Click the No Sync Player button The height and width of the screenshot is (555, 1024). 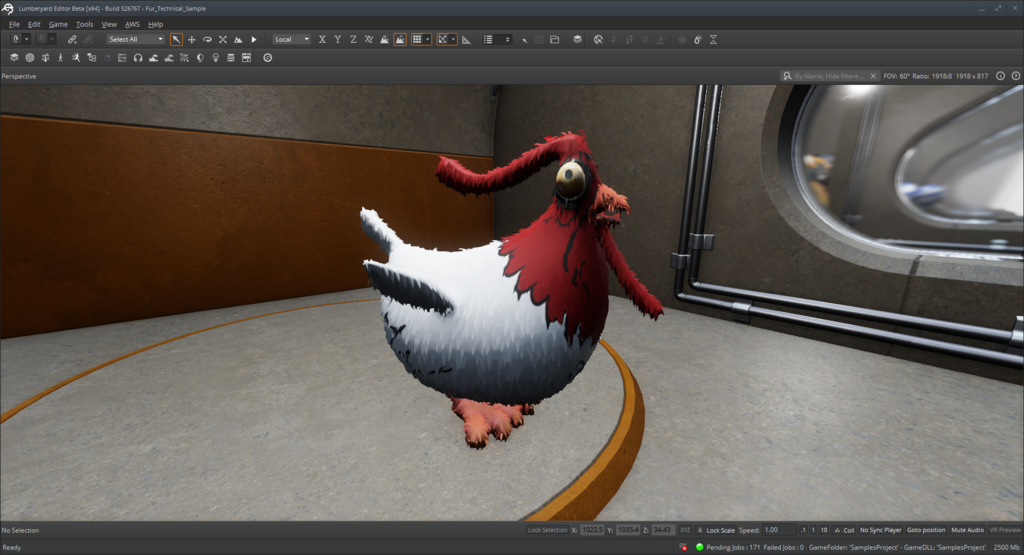tap(880, 530)
